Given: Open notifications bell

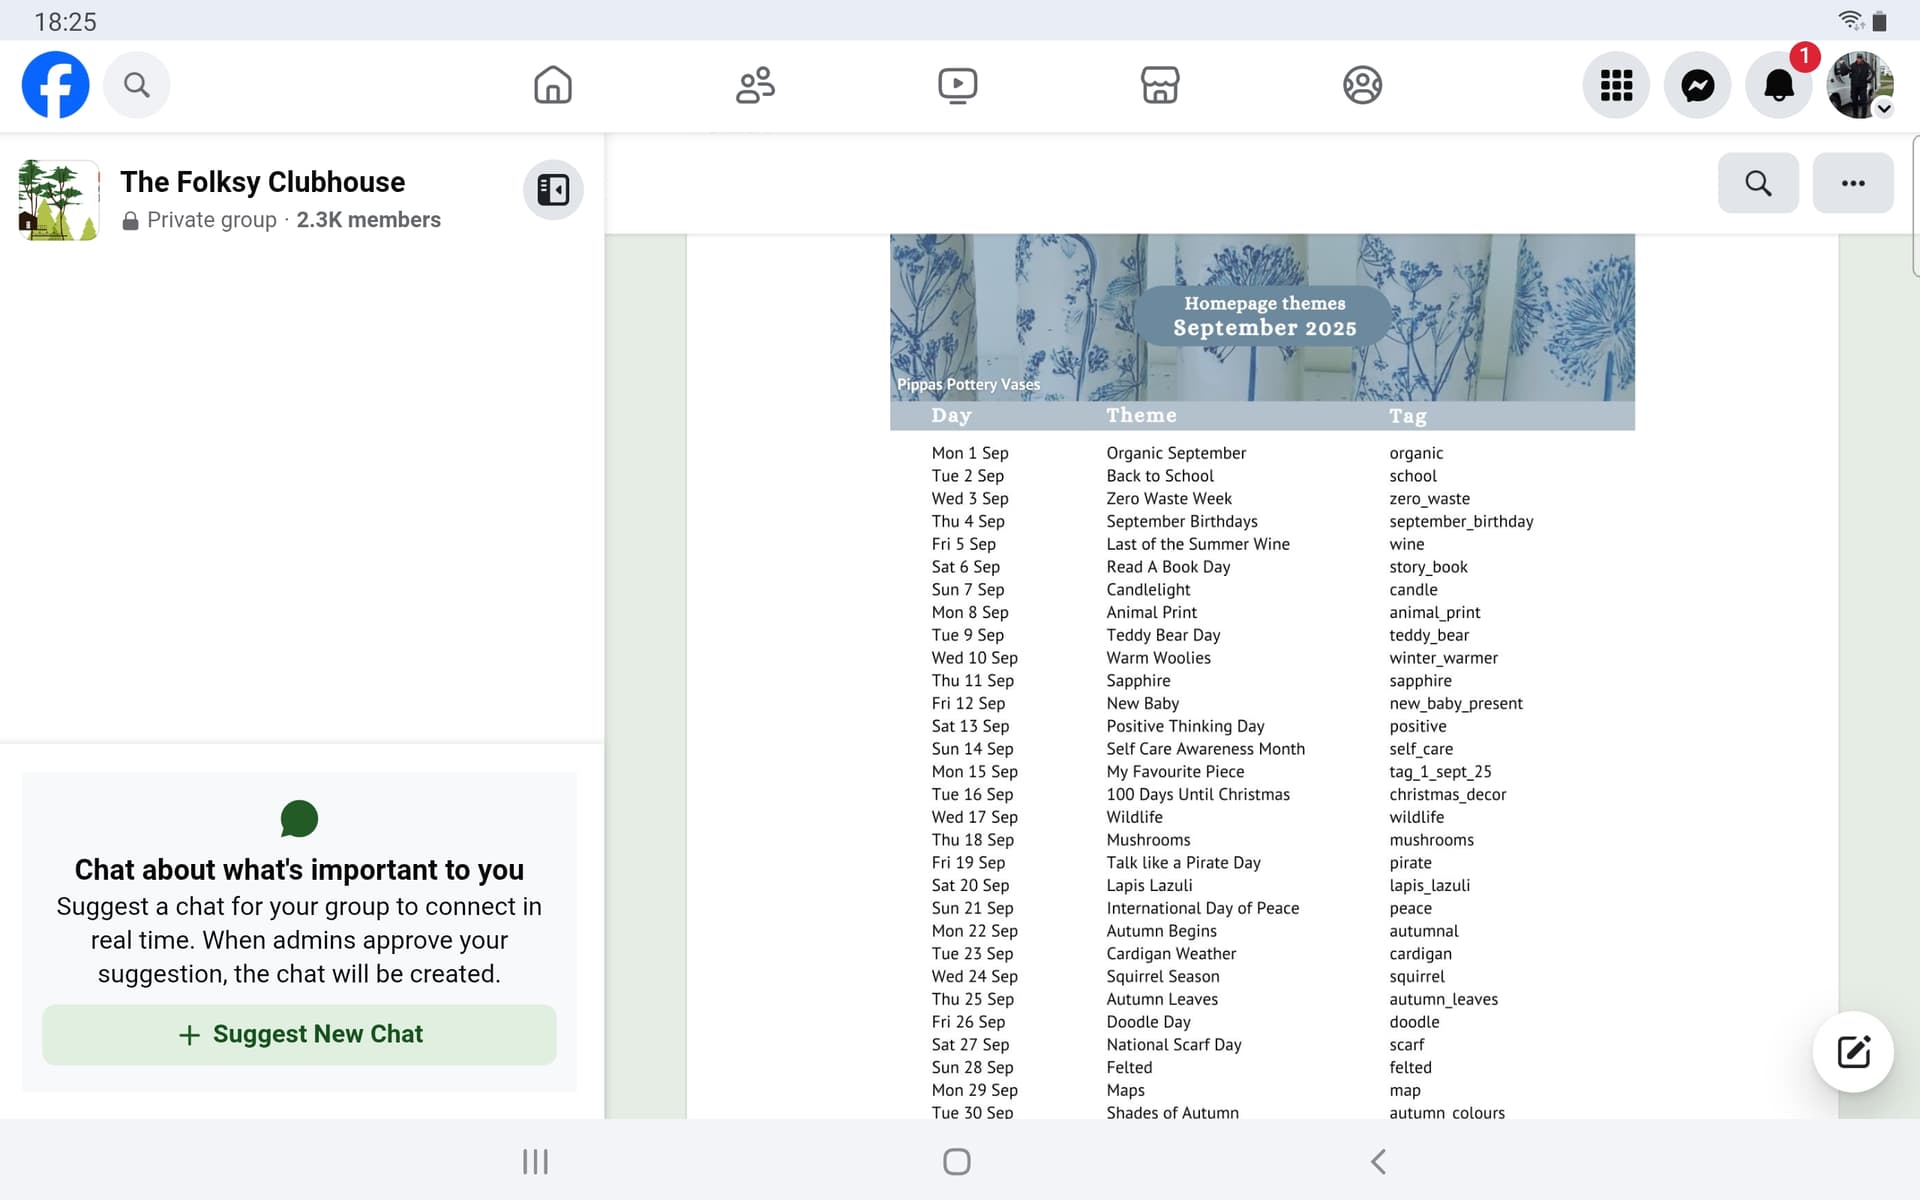Looking at the screenshot, I should tap(1778, 85).
